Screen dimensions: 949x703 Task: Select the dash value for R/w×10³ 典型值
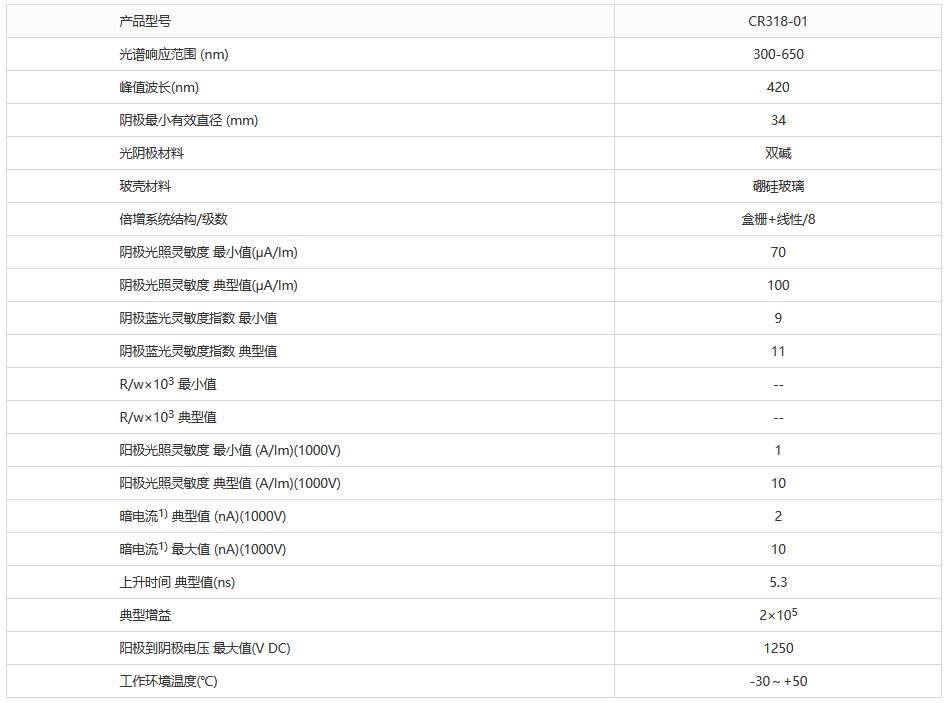778,417
